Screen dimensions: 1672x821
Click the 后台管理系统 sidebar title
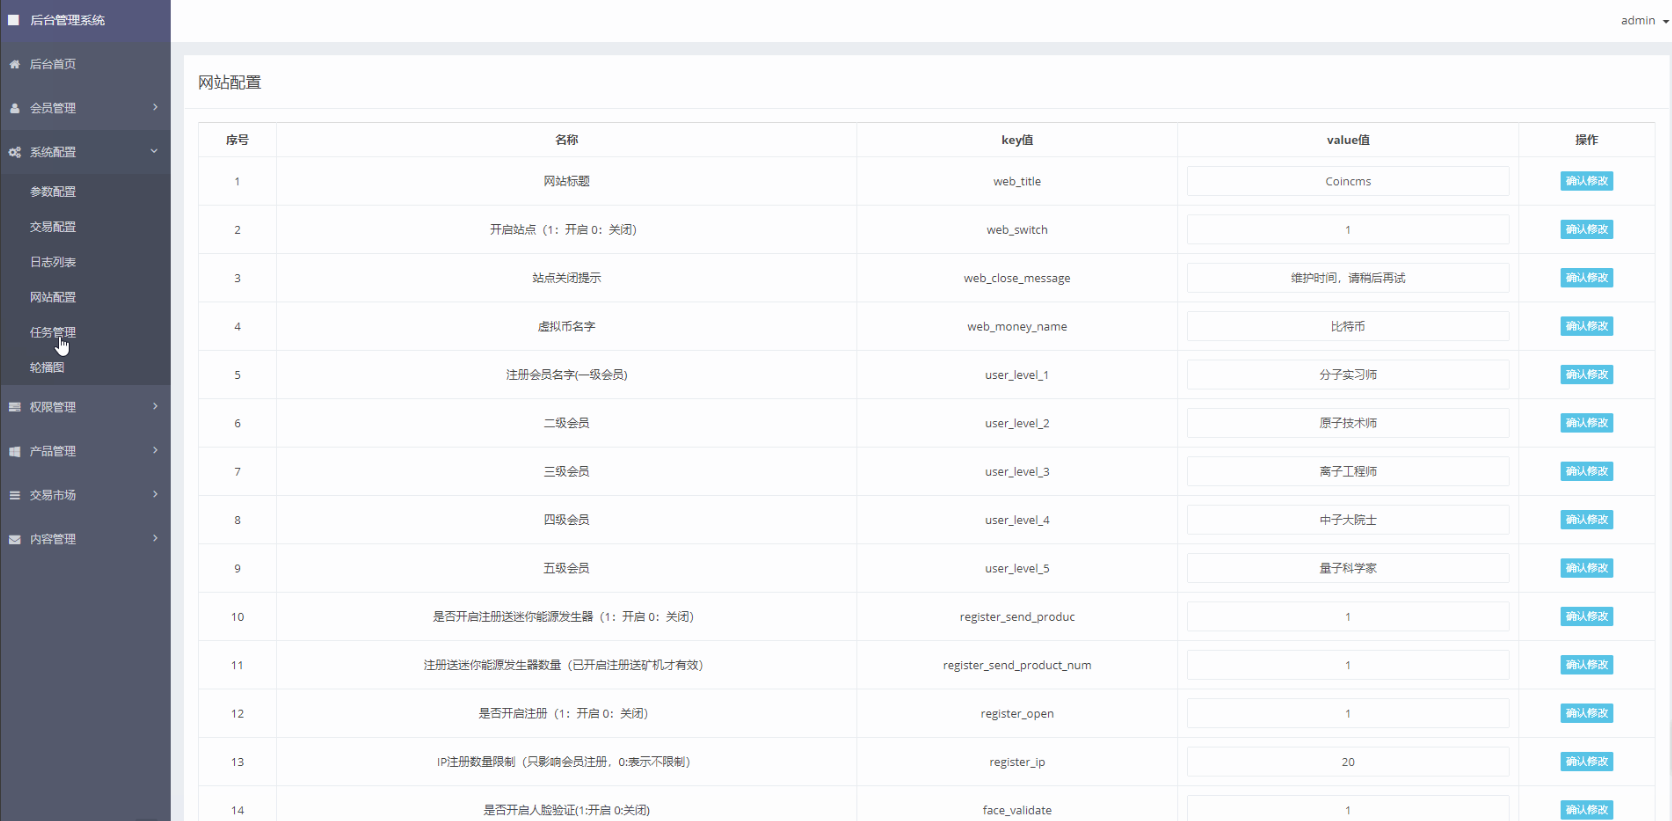click(x=67, y=20)
